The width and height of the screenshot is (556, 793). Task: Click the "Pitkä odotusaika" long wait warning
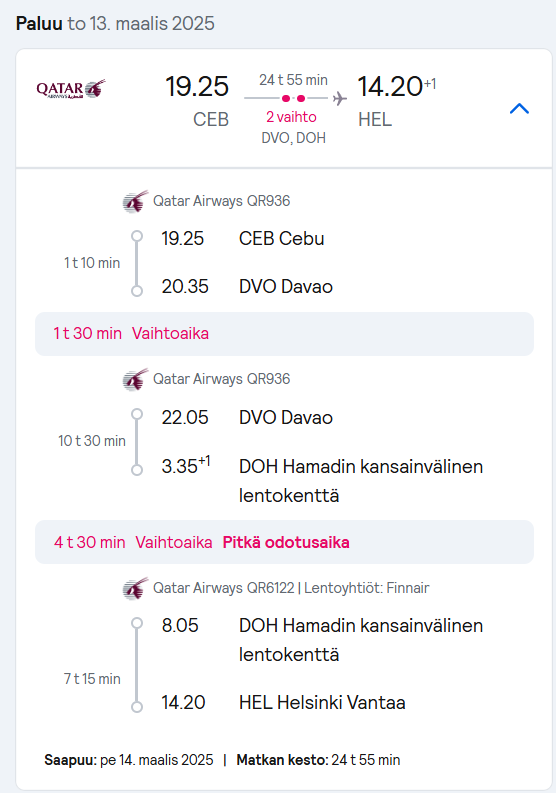[x=286, y=542]
